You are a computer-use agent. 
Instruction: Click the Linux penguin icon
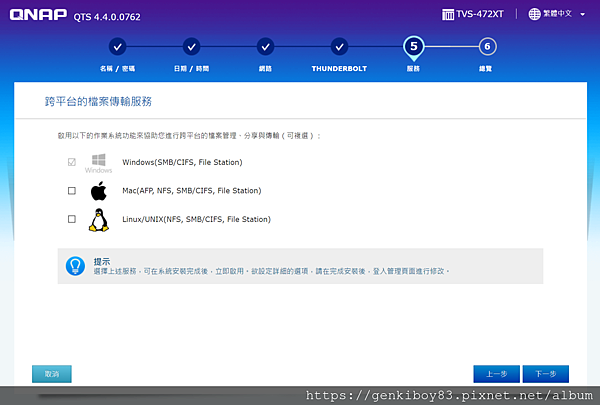point(99,220)
